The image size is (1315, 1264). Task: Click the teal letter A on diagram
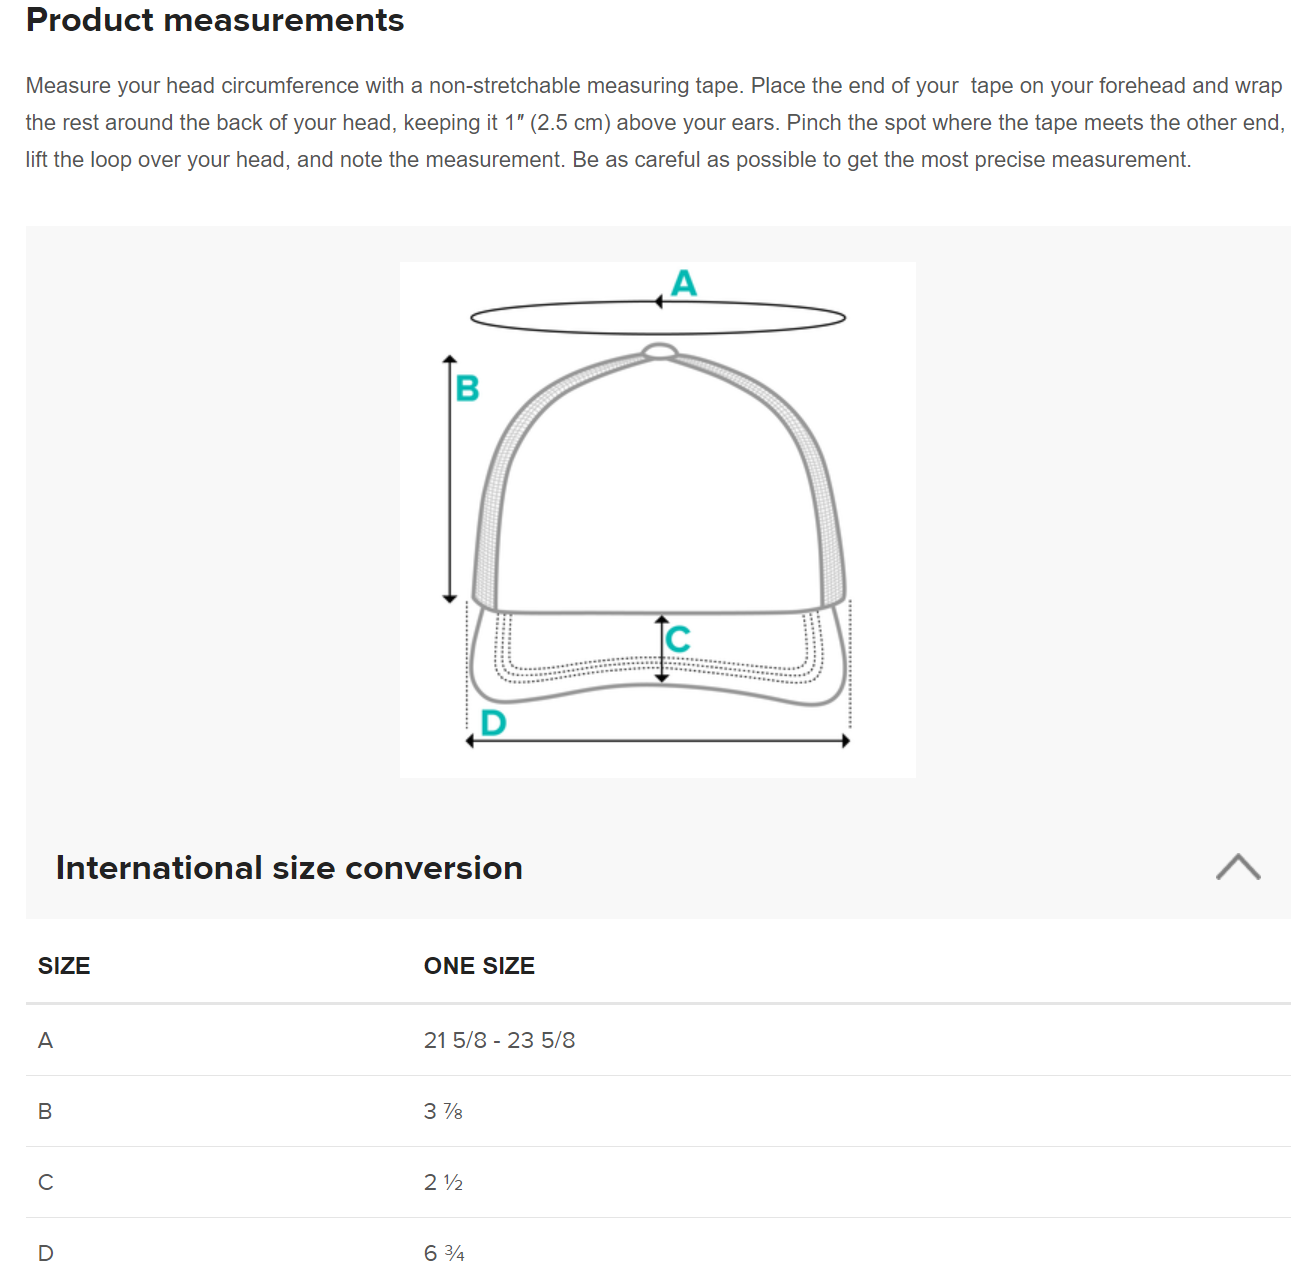coord(684,283)
